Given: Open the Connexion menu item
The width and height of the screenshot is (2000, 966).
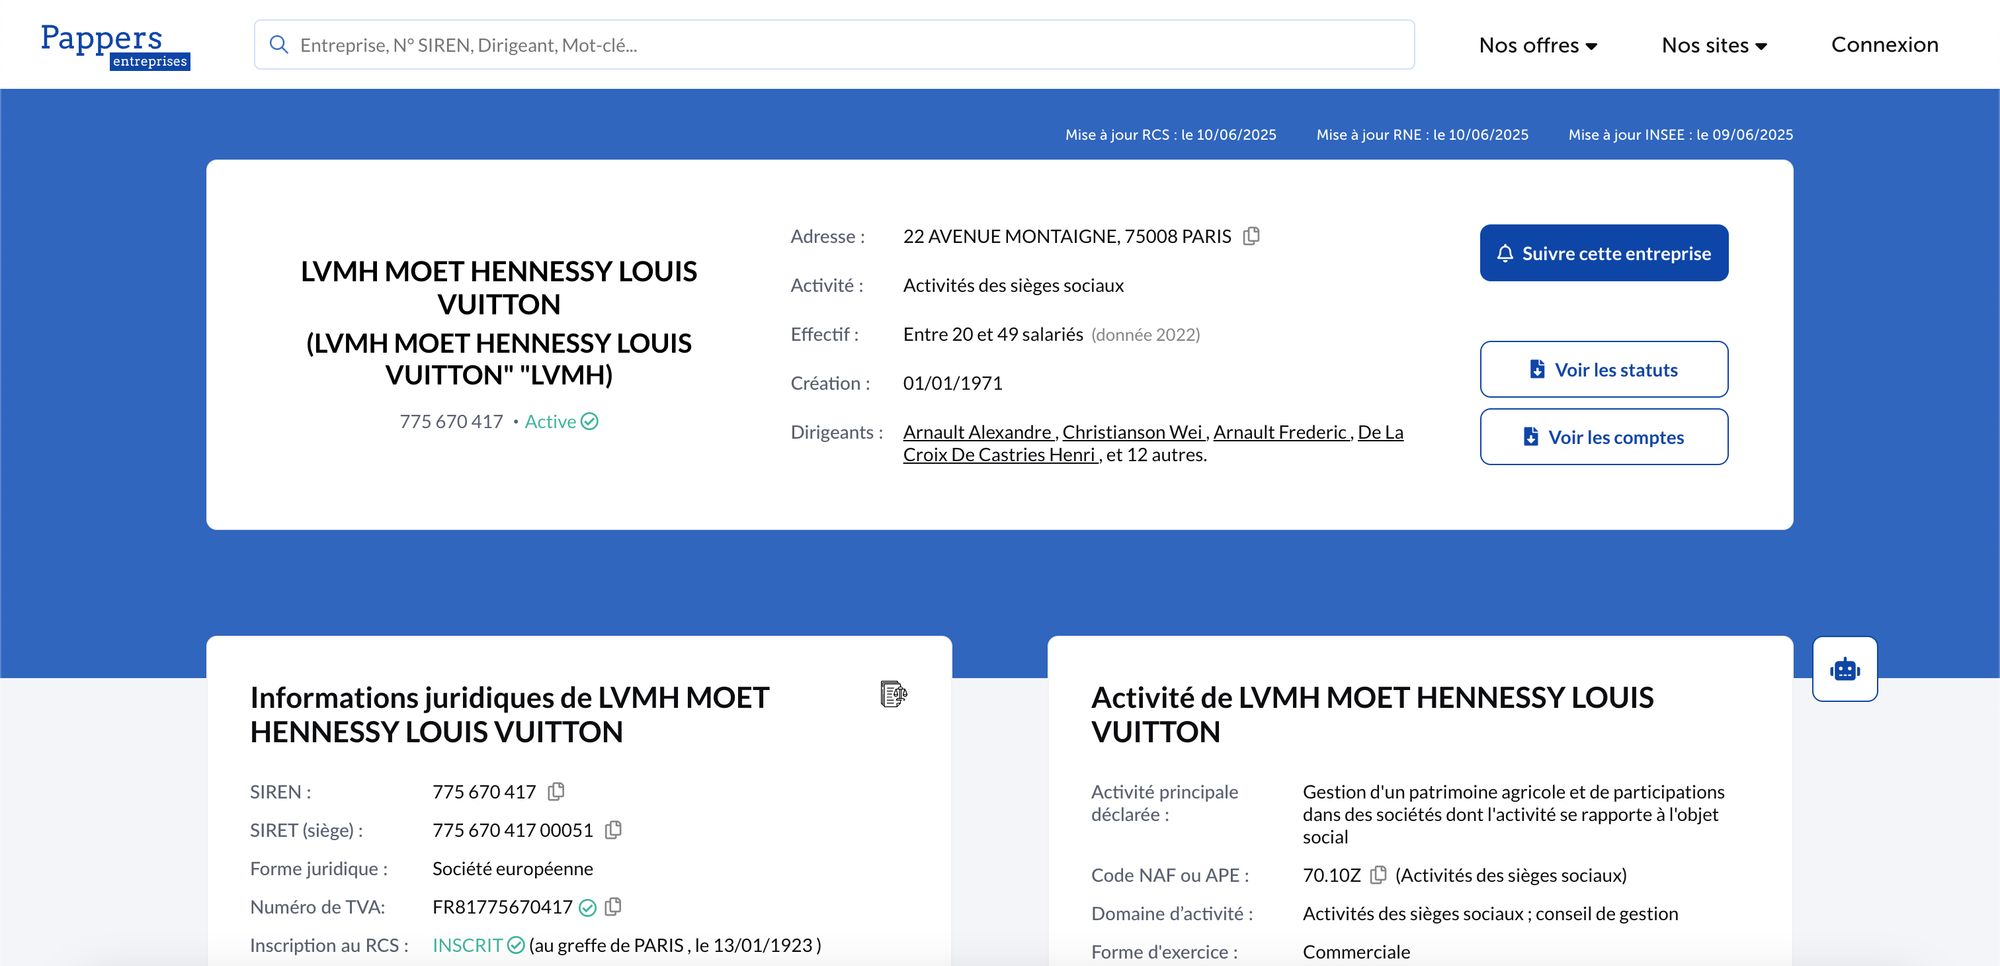Looking at the screenshot, I should (1884, 45).
